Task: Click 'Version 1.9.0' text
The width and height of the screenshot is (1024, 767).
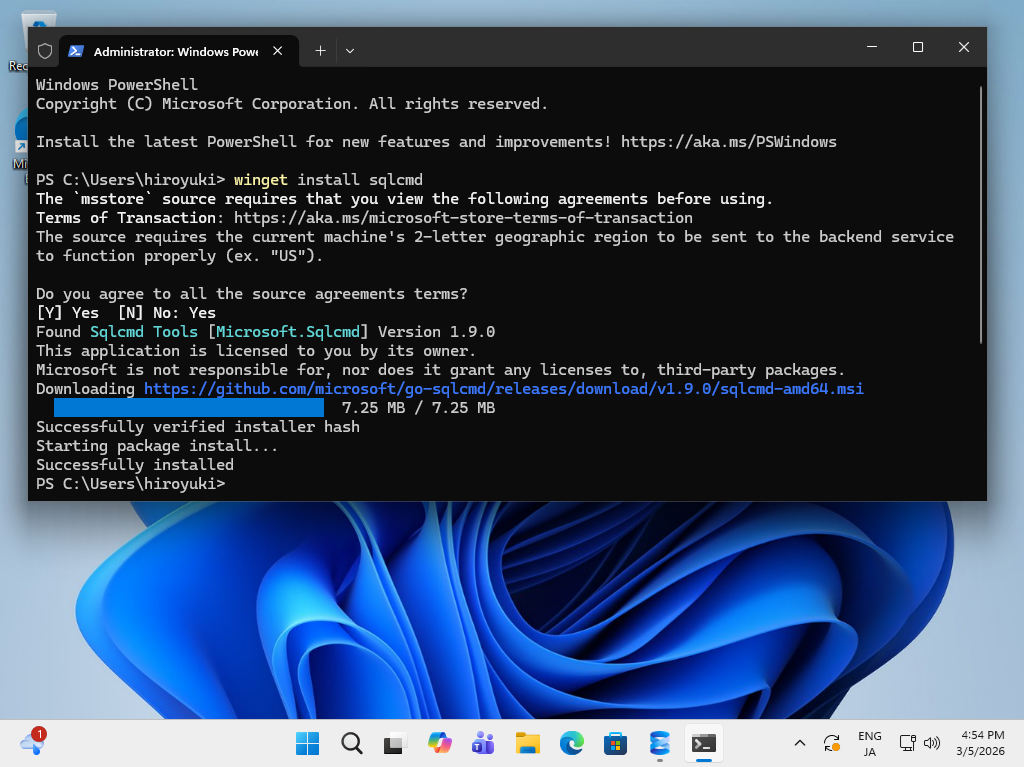Action: click(x=436, y=332)
